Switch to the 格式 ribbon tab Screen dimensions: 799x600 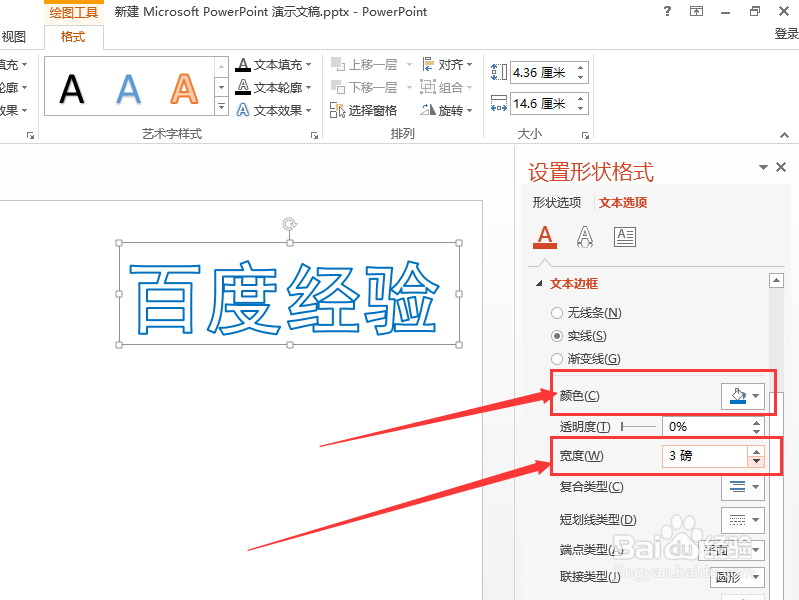coord(73,37)
